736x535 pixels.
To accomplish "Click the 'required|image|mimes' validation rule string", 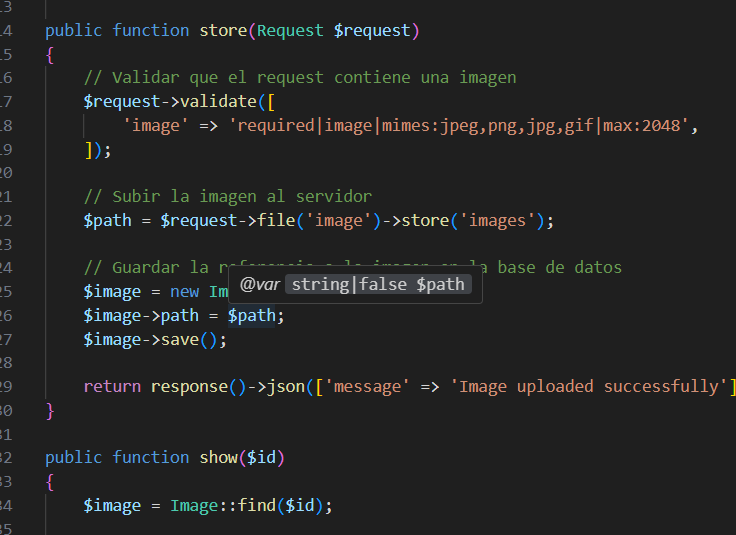I will (462, 126).
